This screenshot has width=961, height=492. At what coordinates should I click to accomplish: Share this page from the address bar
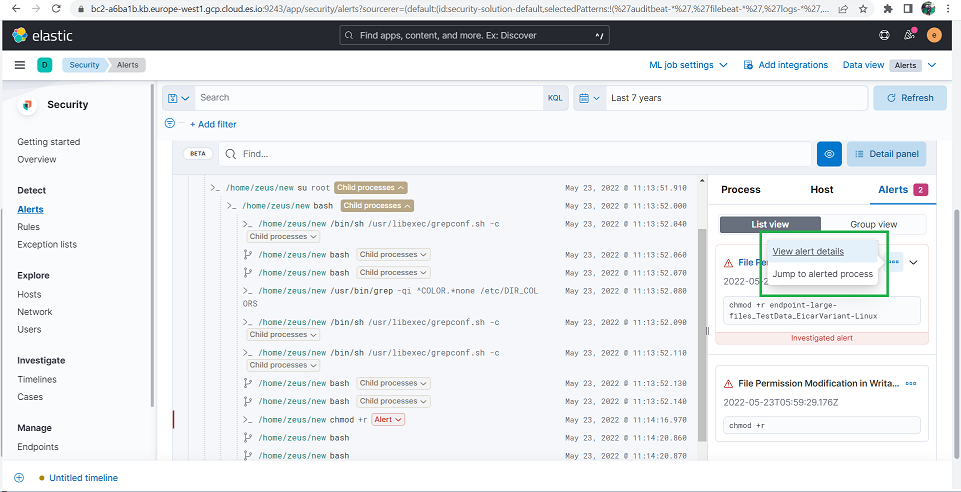coord(844,9)
